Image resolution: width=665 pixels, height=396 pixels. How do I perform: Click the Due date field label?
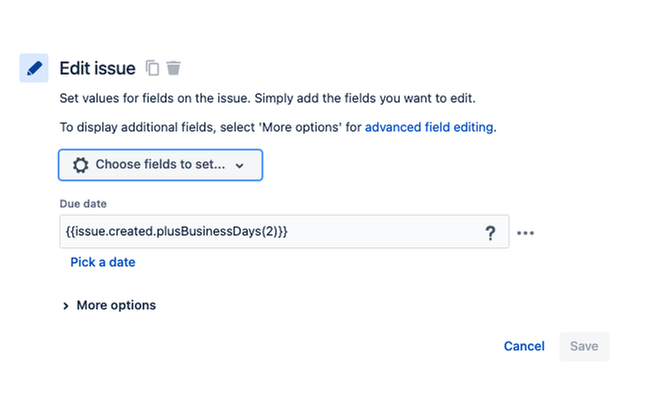[83, 204]
